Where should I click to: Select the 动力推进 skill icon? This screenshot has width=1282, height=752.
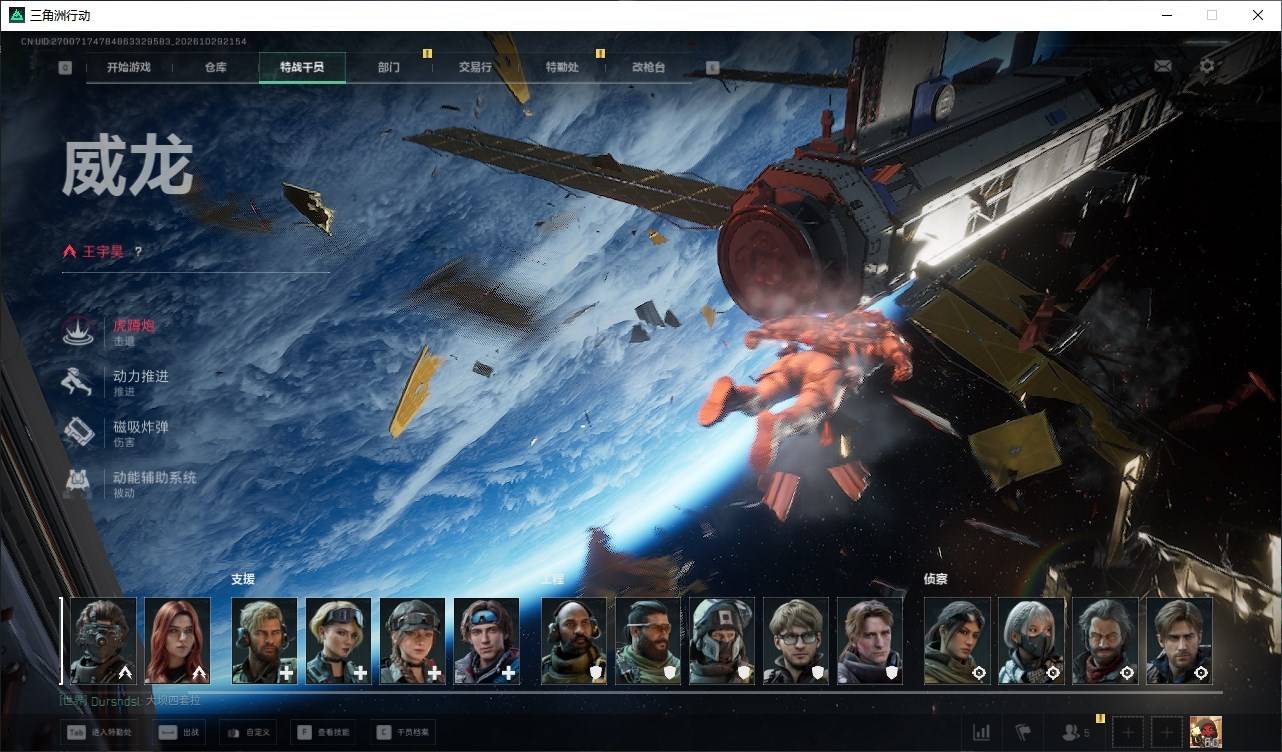[x=79, y=382]
